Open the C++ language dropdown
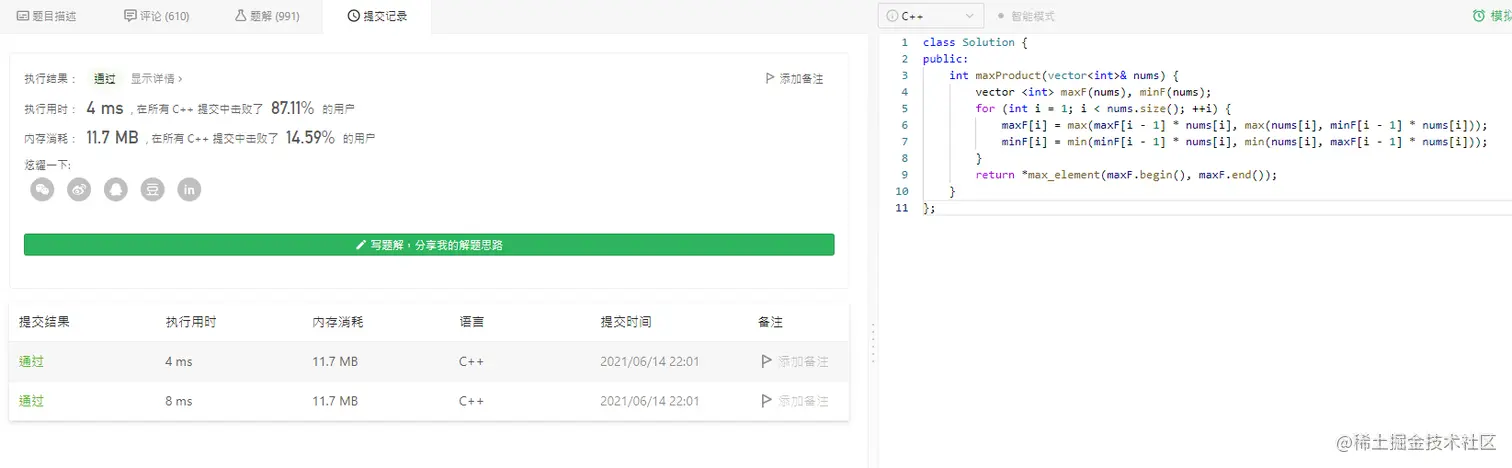Image resolution: width=1512 pixels, height=468 pixels. [931, 16]
